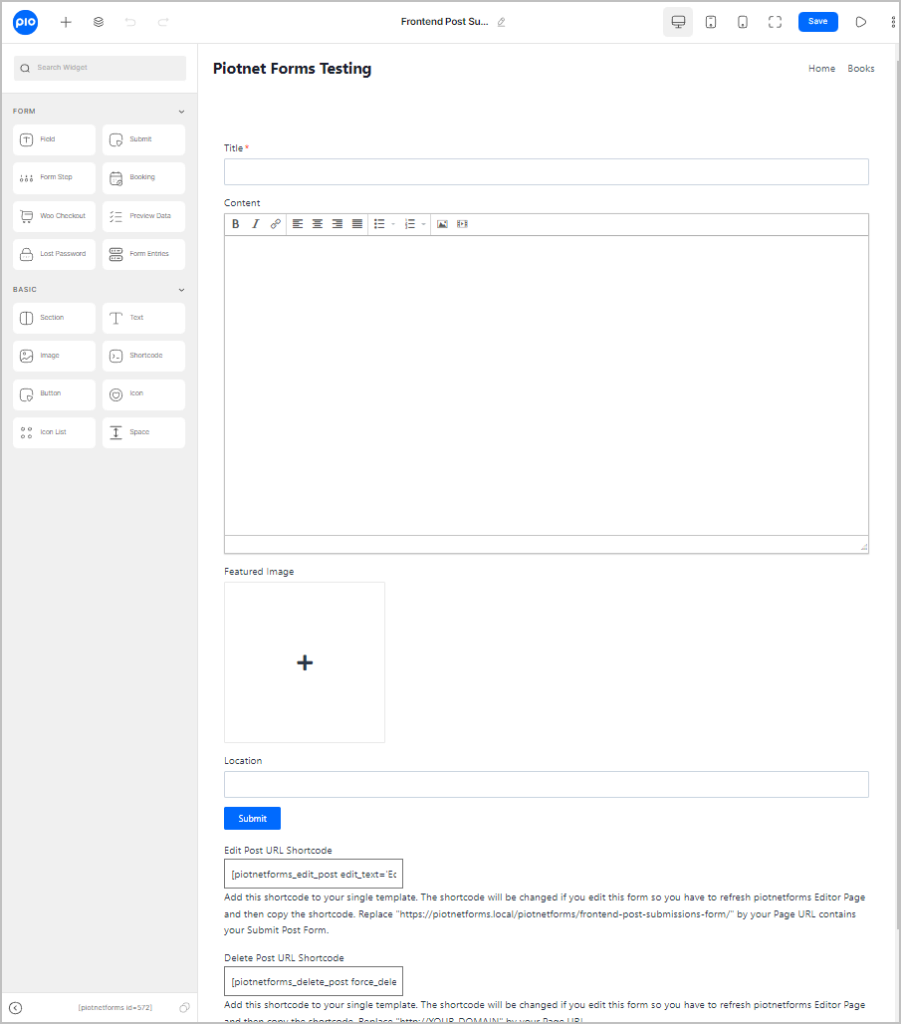Collapse the sidebar with back arrow
Image resolution: width=901 pixels, height=1024 pixels.
[16, 1008]
